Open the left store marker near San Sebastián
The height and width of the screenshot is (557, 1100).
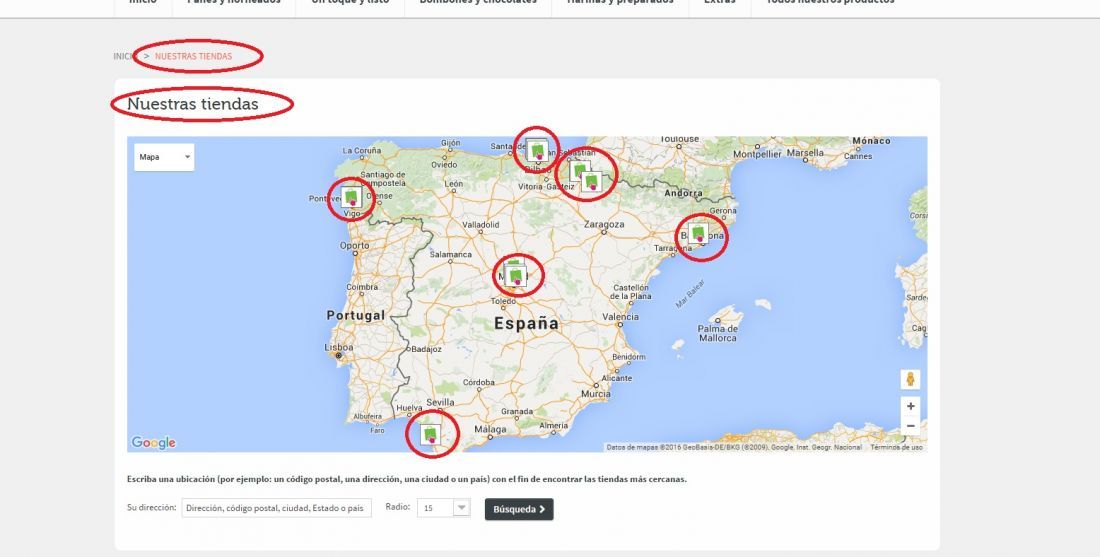coord(579,170)
